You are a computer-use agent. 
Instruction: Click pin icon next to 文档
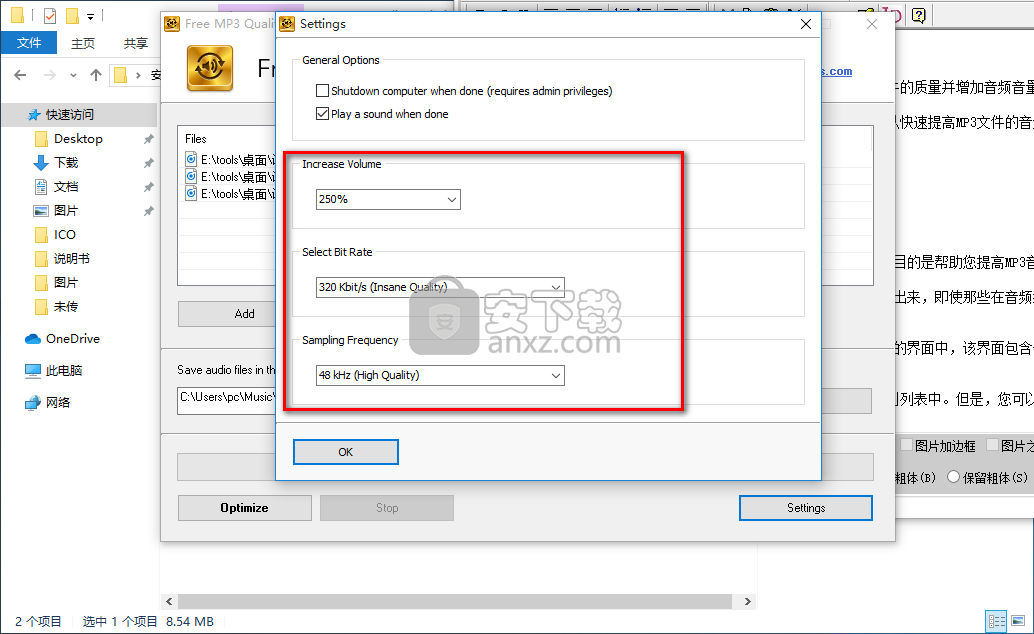pos(148,187)
